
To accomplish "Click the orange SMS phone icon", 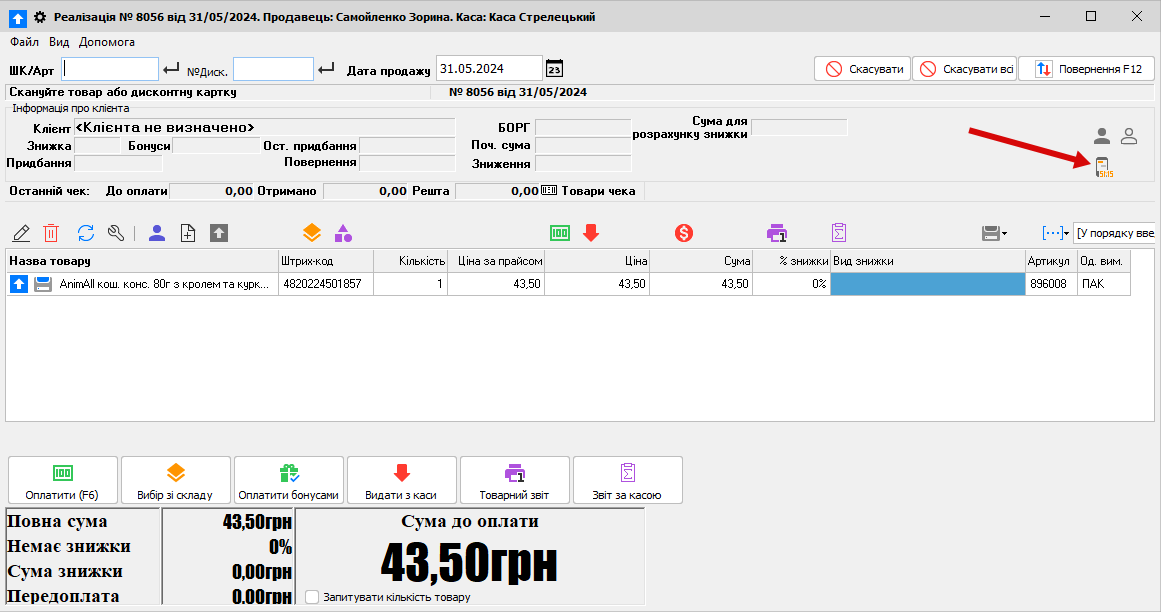I will [x=1103, y=168].
